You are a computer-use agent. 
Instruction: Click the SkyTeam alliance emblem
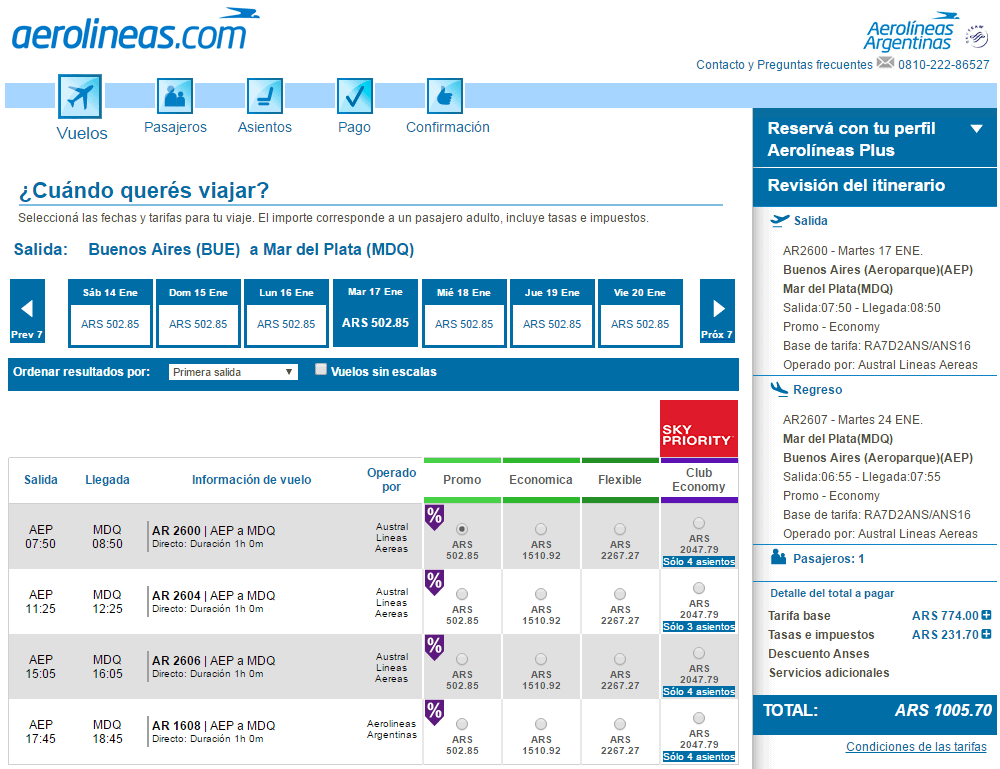(x=976, y=37)
